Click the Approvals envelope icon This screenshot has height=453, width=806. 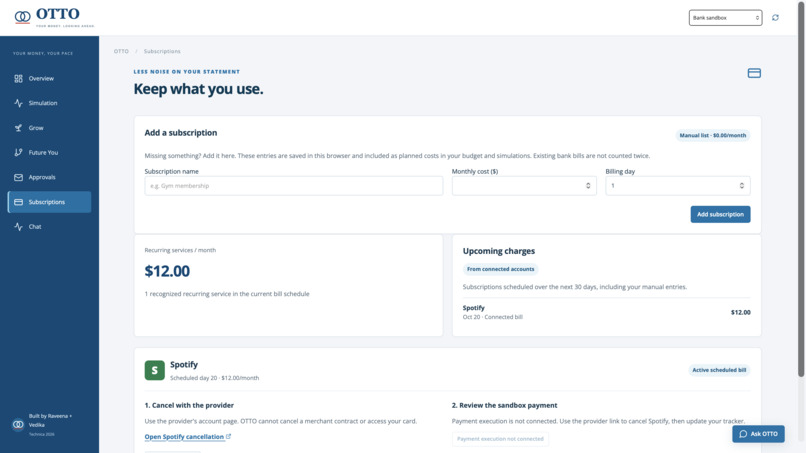click(19, 177)
